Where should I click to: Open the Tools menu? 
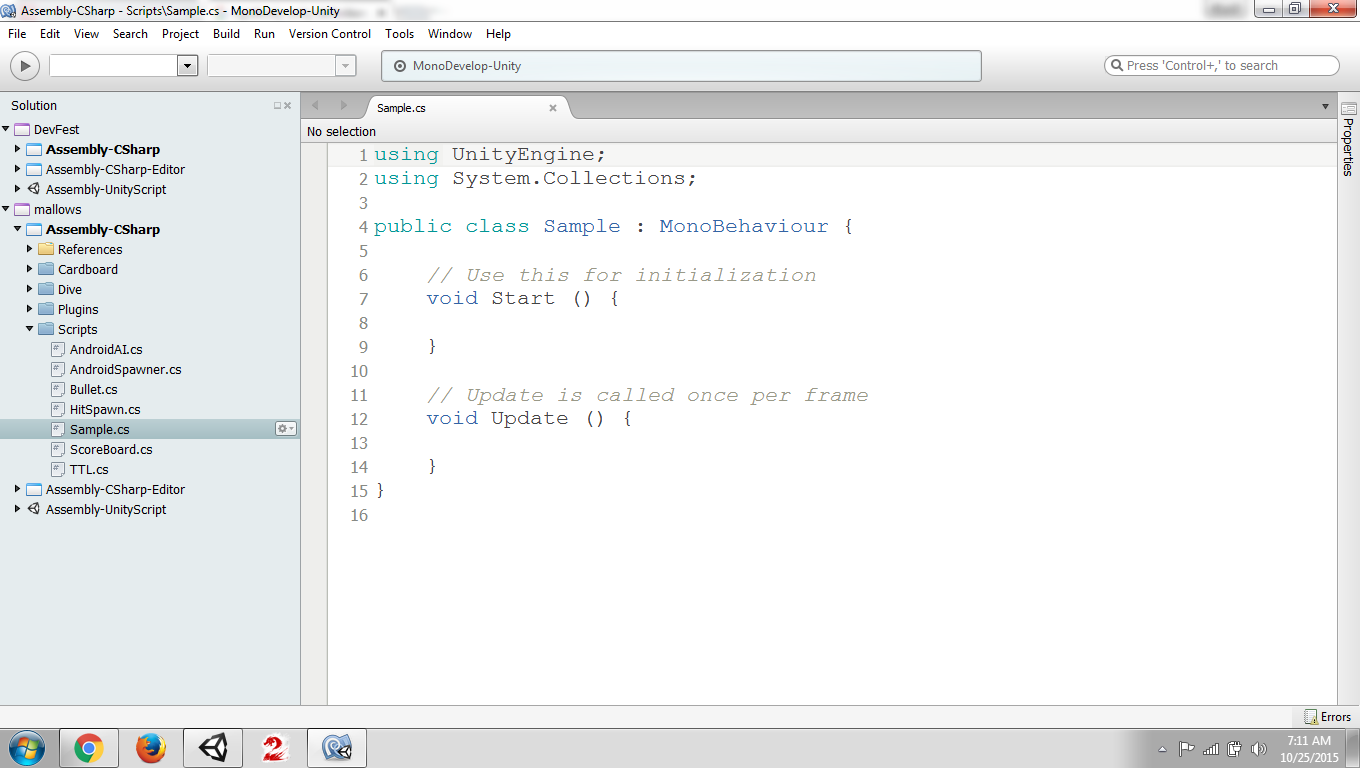tap(400, 34)
